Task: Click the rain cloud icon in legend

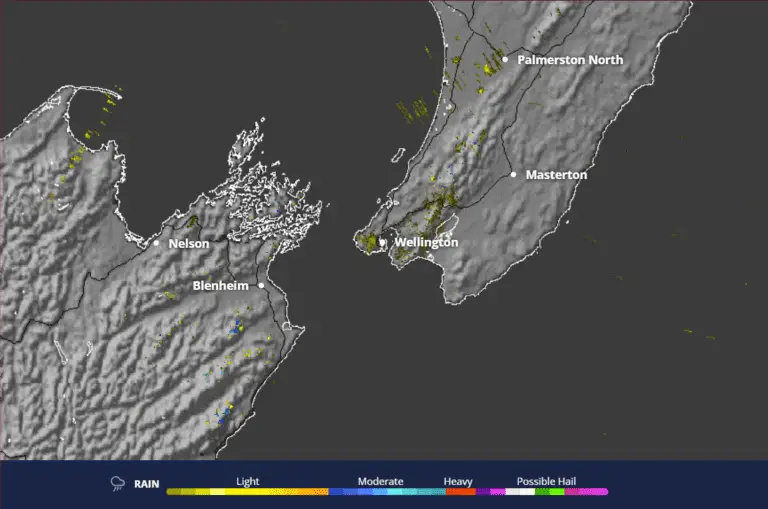Action: [x=118, y=484]
